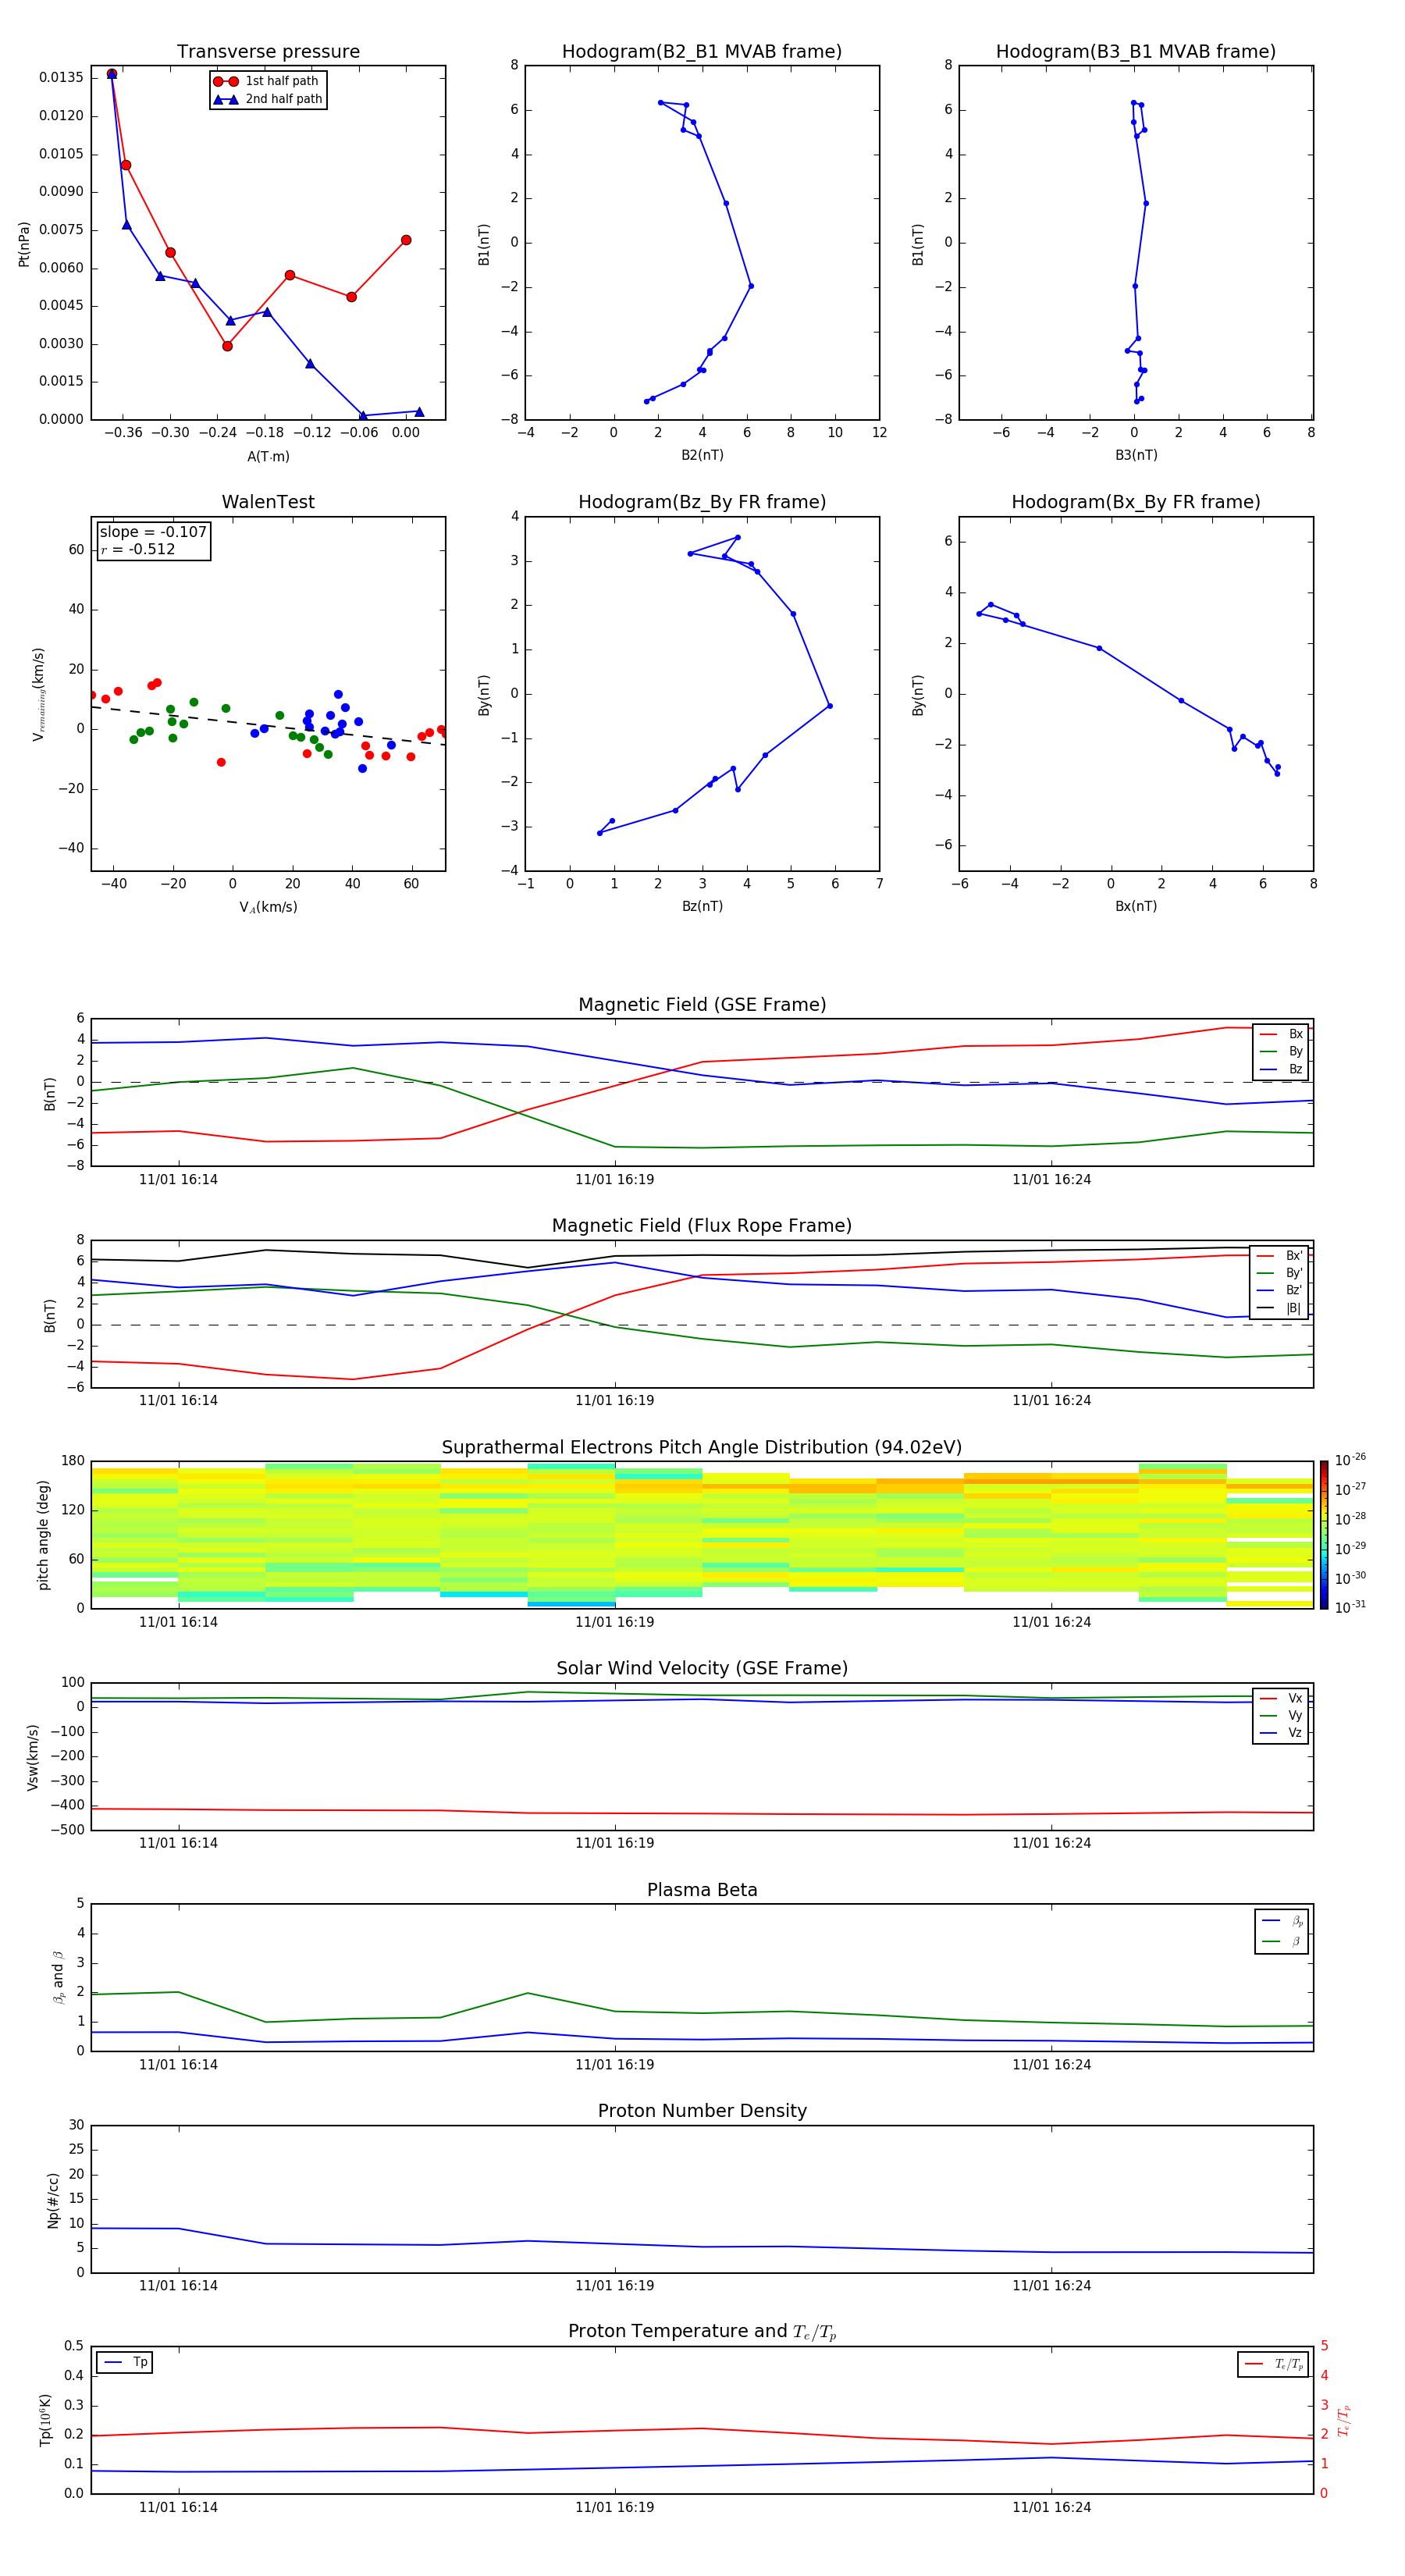Click the 'A(T·m)' x-axis label

coord(268,457)
